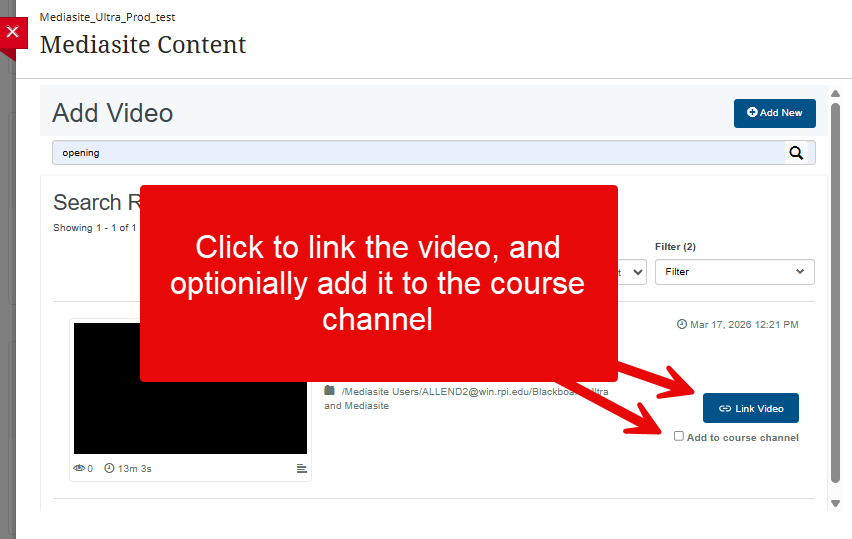Click the scrollbar up arrow

coord(836,93)
